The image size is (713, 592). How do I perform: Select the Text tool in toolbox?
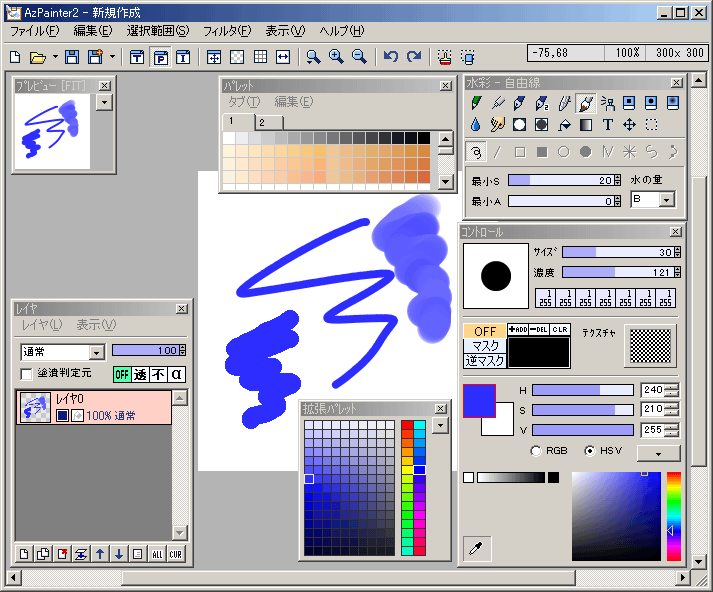[x=607, y=125]
